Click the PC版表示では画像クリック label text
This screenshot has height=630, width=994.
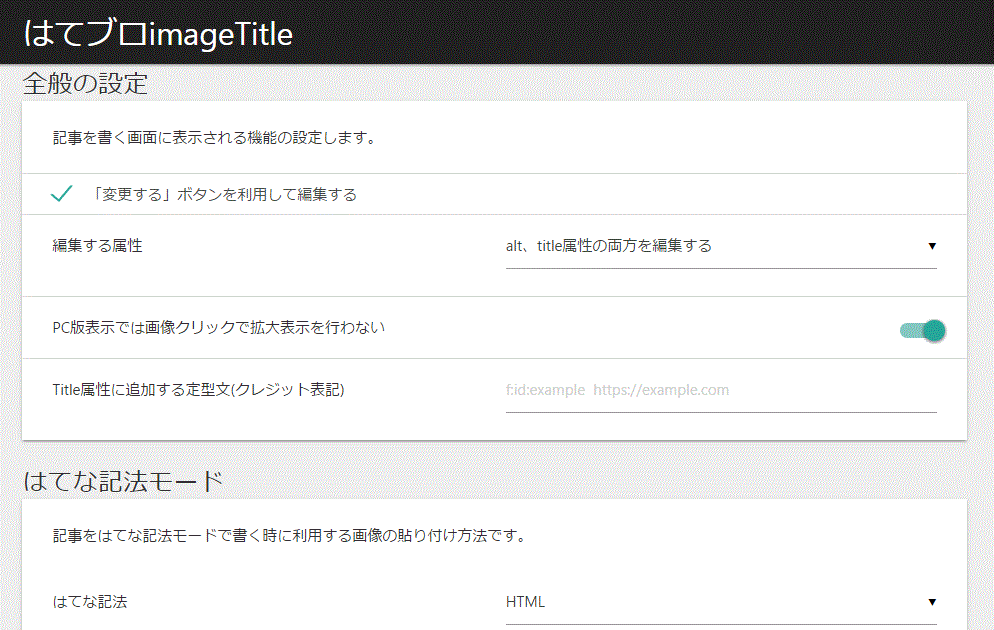[x=219, y=328]
